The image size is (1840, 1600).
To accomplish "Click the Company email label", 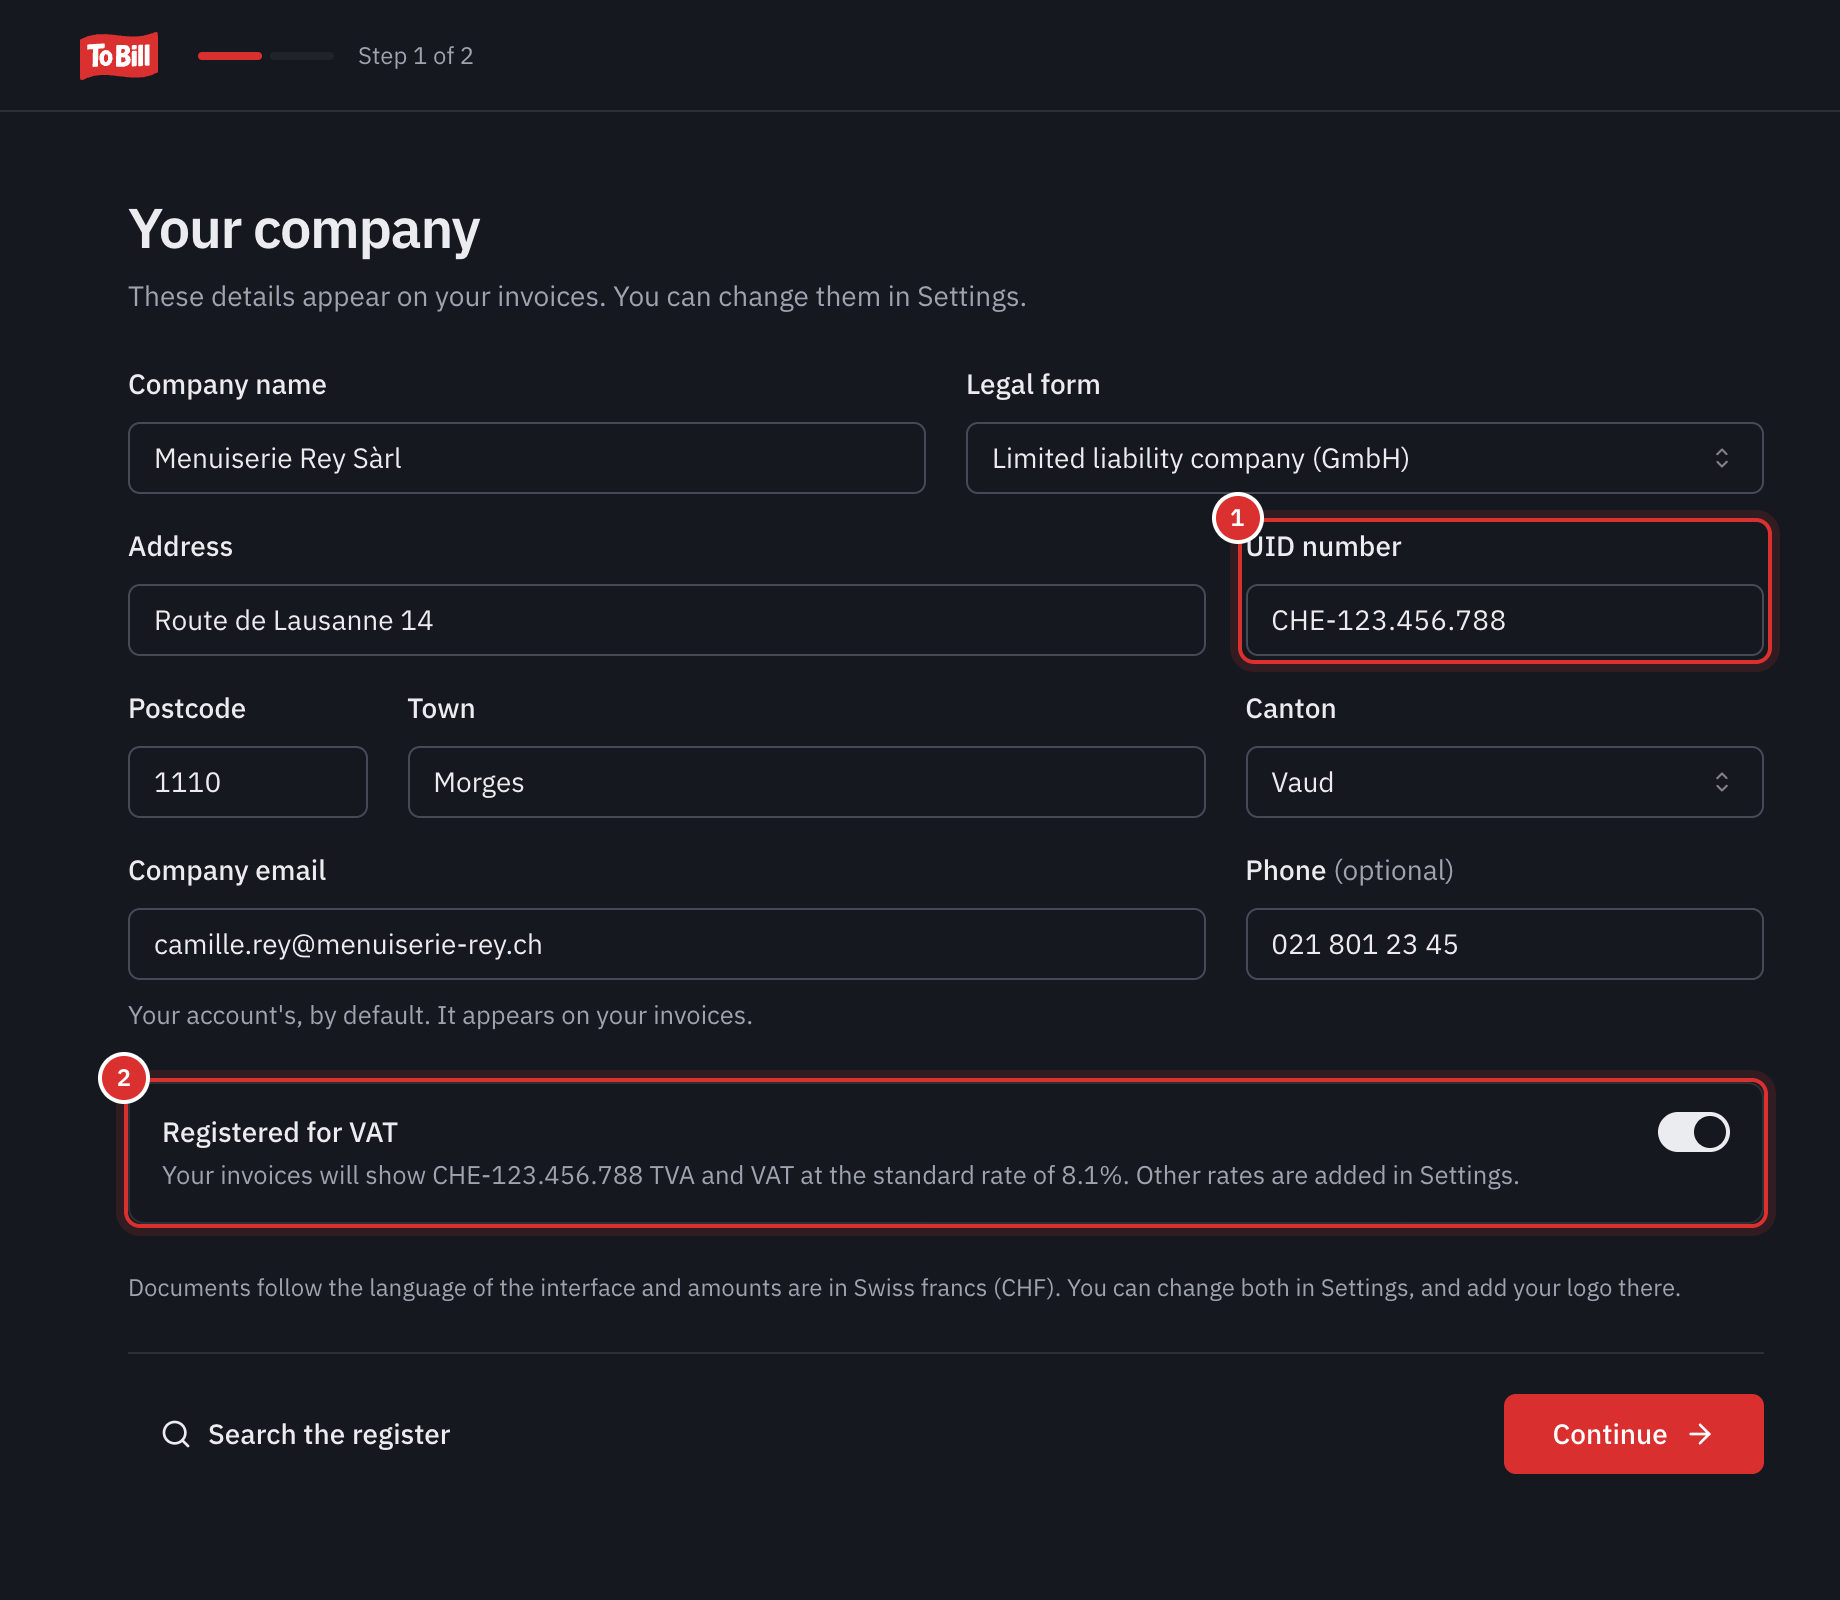I will pos(227,870).
